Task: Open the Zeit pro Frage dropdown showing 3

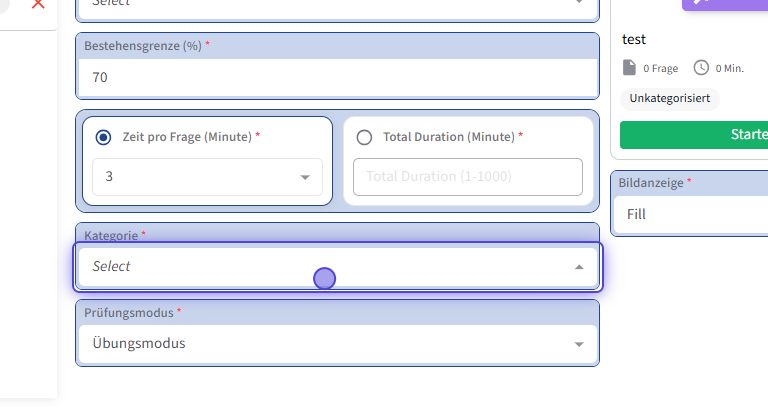Action: coord(207,177)
